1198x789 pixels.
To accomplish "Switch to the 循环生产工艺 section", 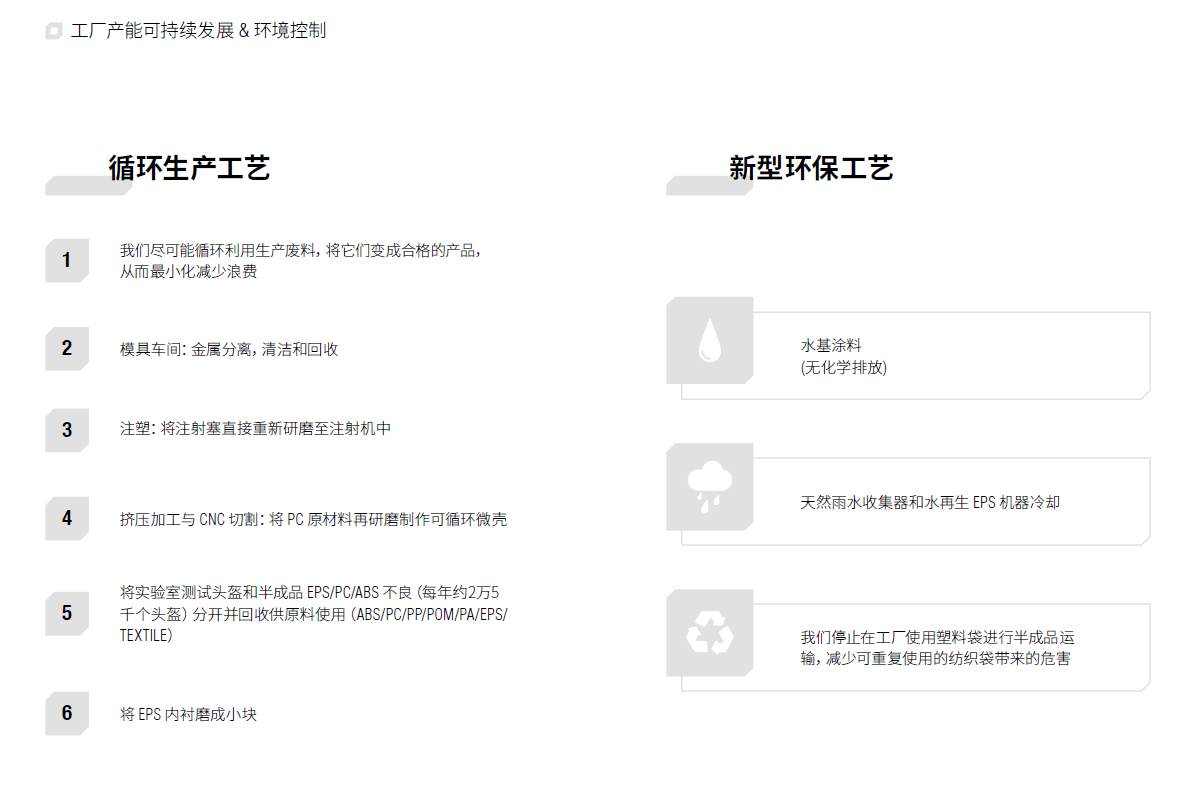I will pyautogui.click(x=188, y=168).
